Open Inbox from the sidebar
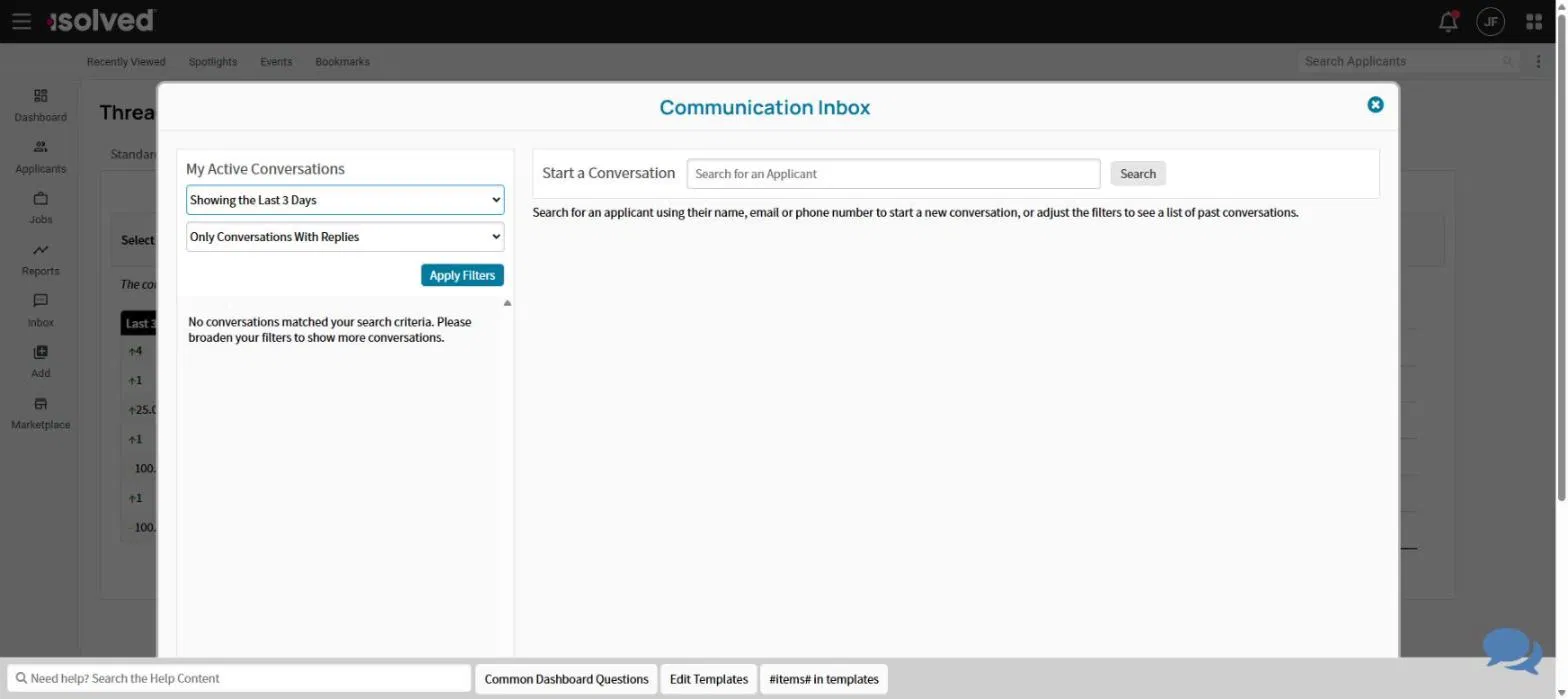This screenshot has height=699, width=1568. [41, 311]
